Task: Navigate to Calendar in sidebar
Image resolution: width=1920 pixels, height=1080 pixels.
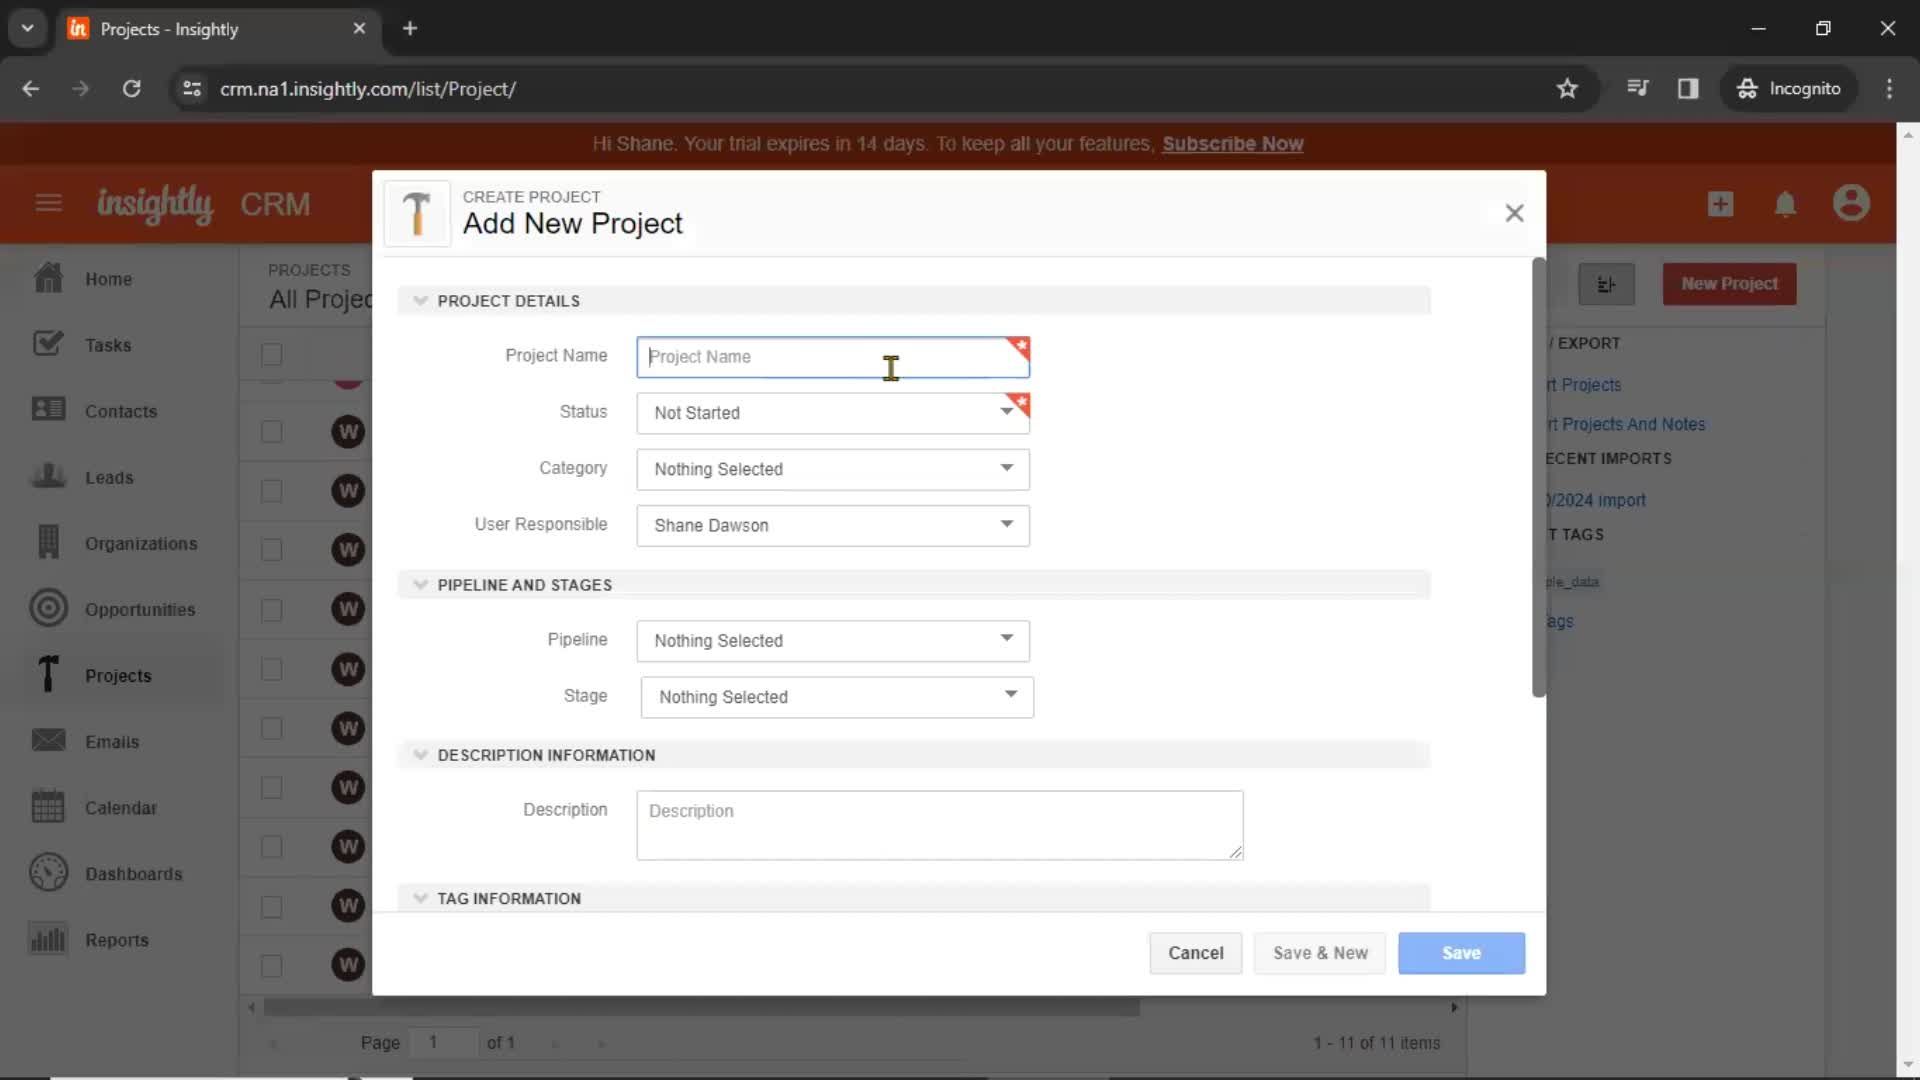Action: [121, 807]
